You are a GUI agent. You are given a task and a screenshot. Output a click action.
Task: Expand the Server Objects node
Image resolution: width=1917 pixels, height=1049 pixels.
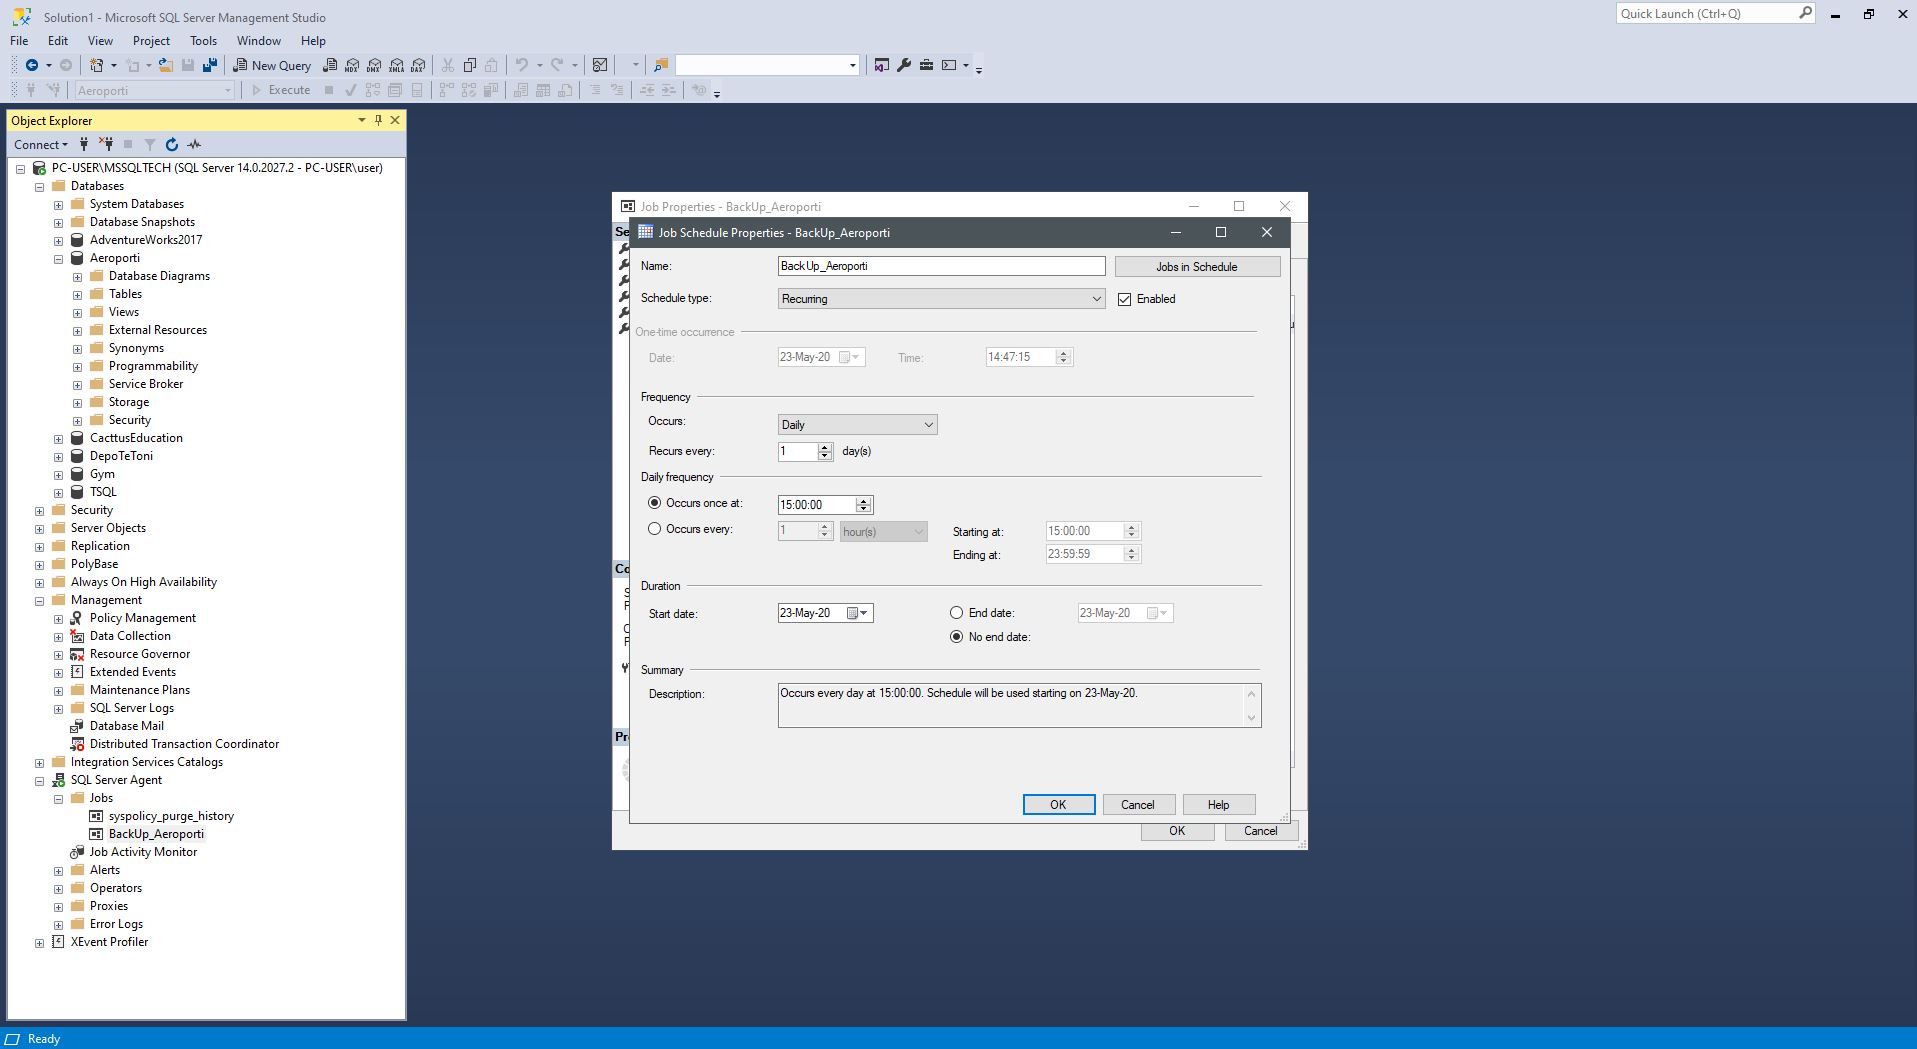pos(39,529)
